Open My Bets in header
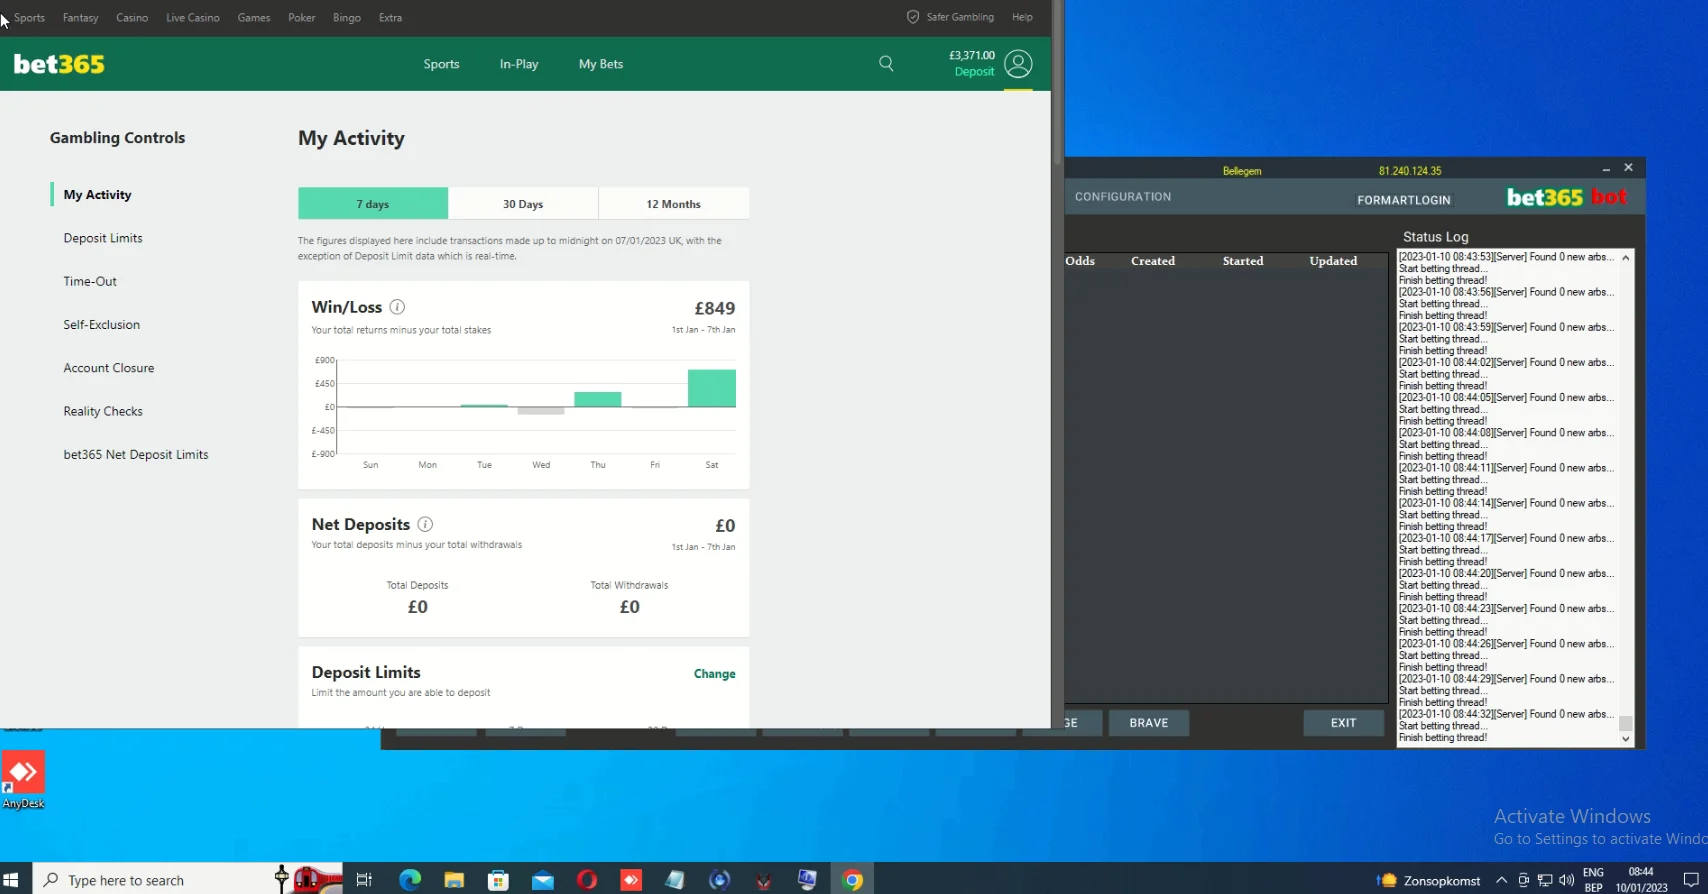 click(601, 64)
